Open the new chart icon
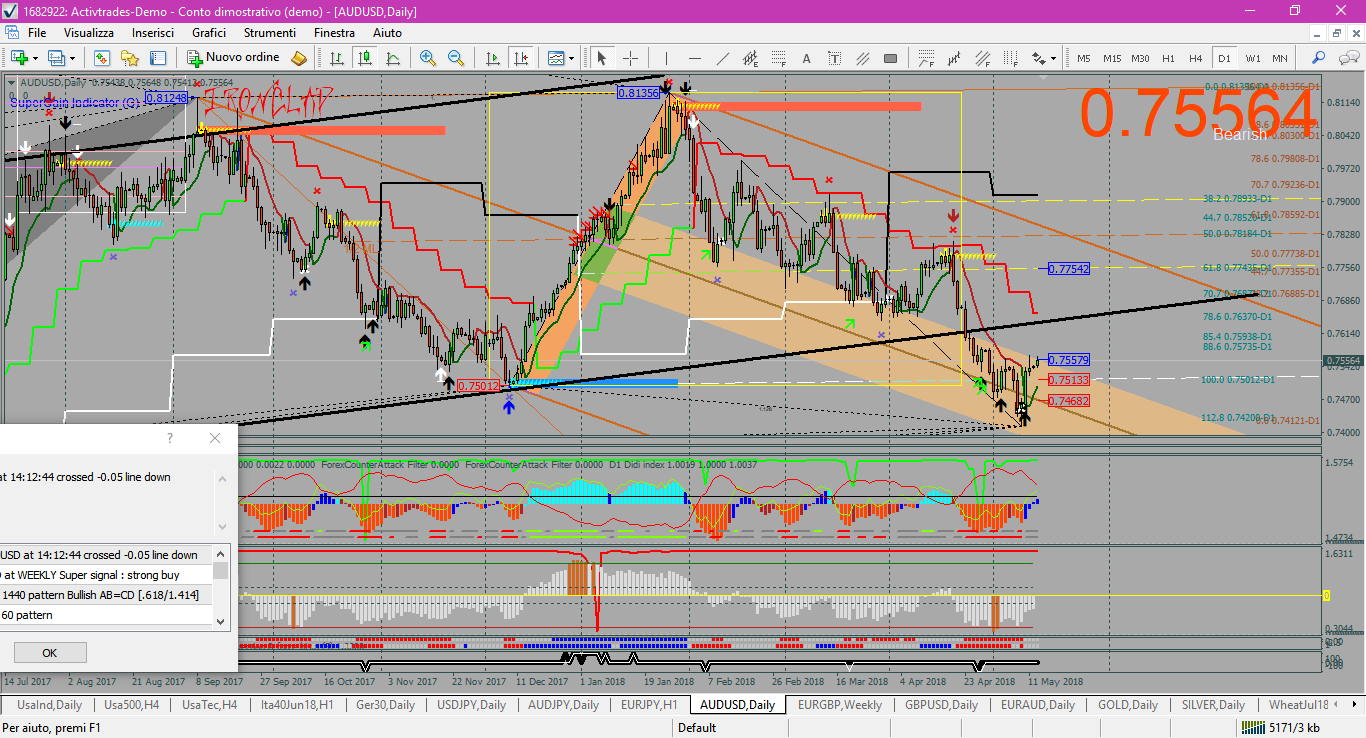Image resolution: width=1366 pixels, height=738 pixels. pos(19,58)
